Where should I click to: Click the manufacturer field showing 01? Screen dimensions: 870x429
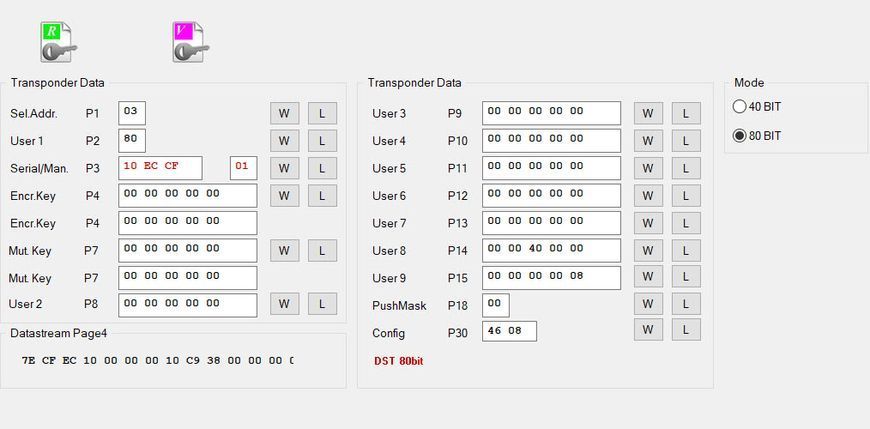click(x=244, y=168)
